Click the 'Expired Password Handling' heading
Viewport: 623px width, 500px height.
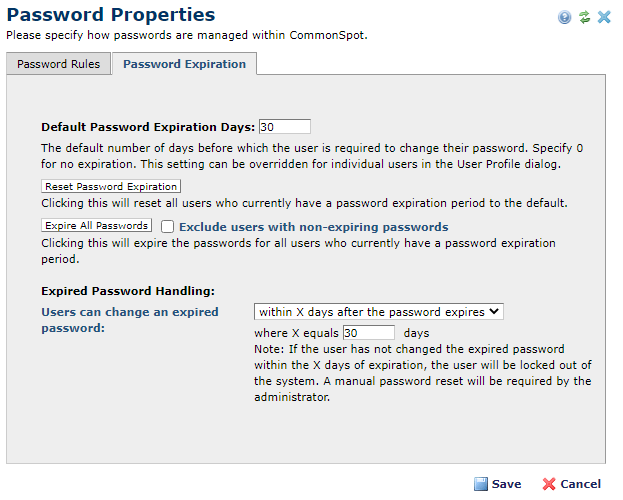coord(128,291)
